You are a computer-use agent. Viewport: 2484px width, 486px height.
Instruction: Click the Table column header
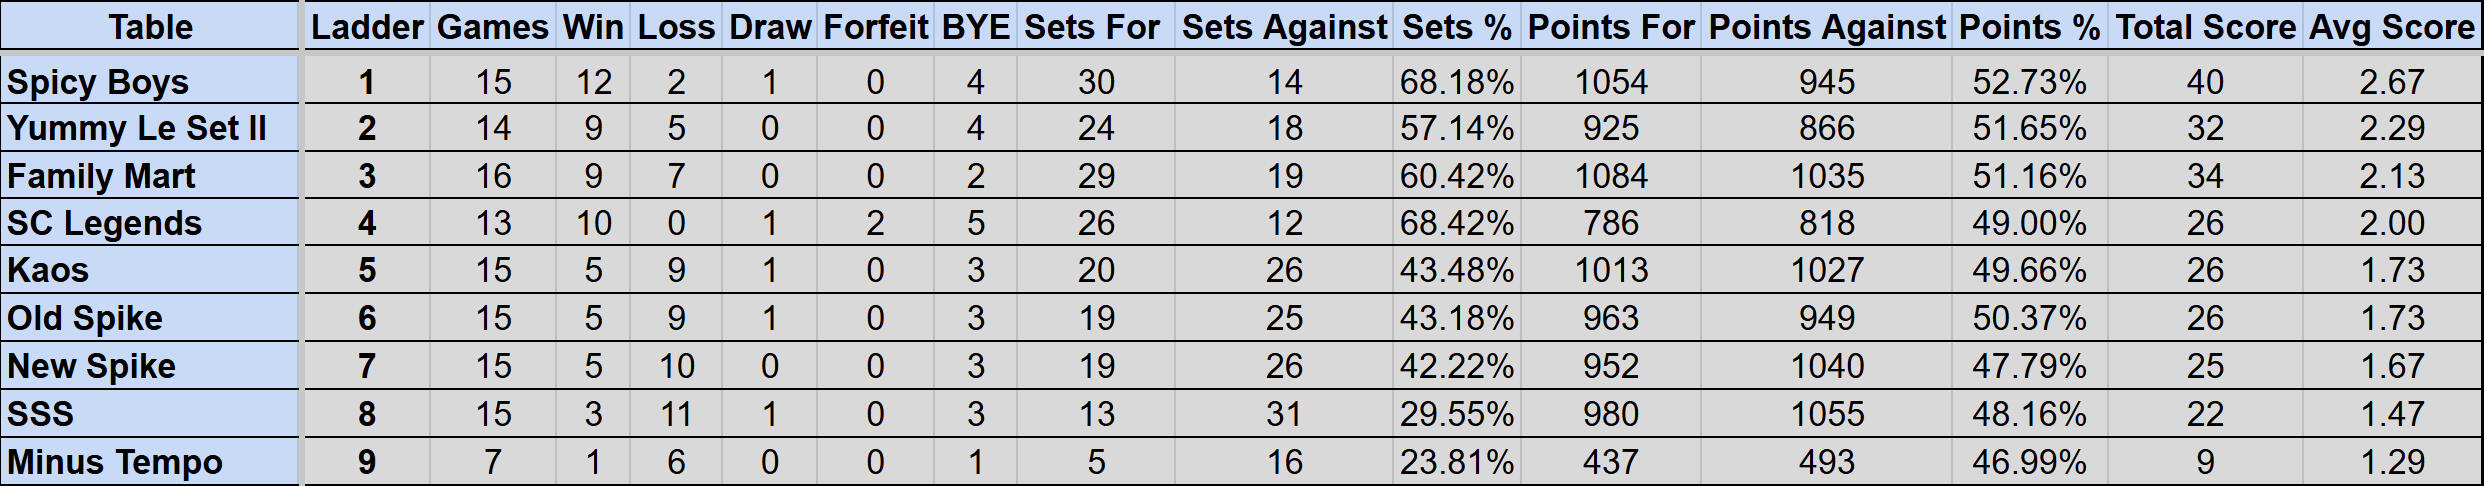150,27
